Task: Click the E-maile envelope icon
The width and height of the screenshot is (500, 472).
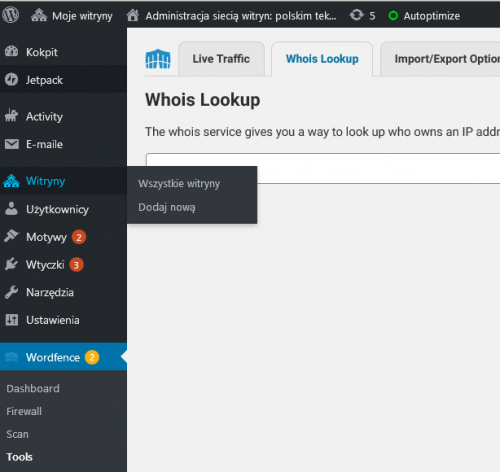Action: [12, 144]
